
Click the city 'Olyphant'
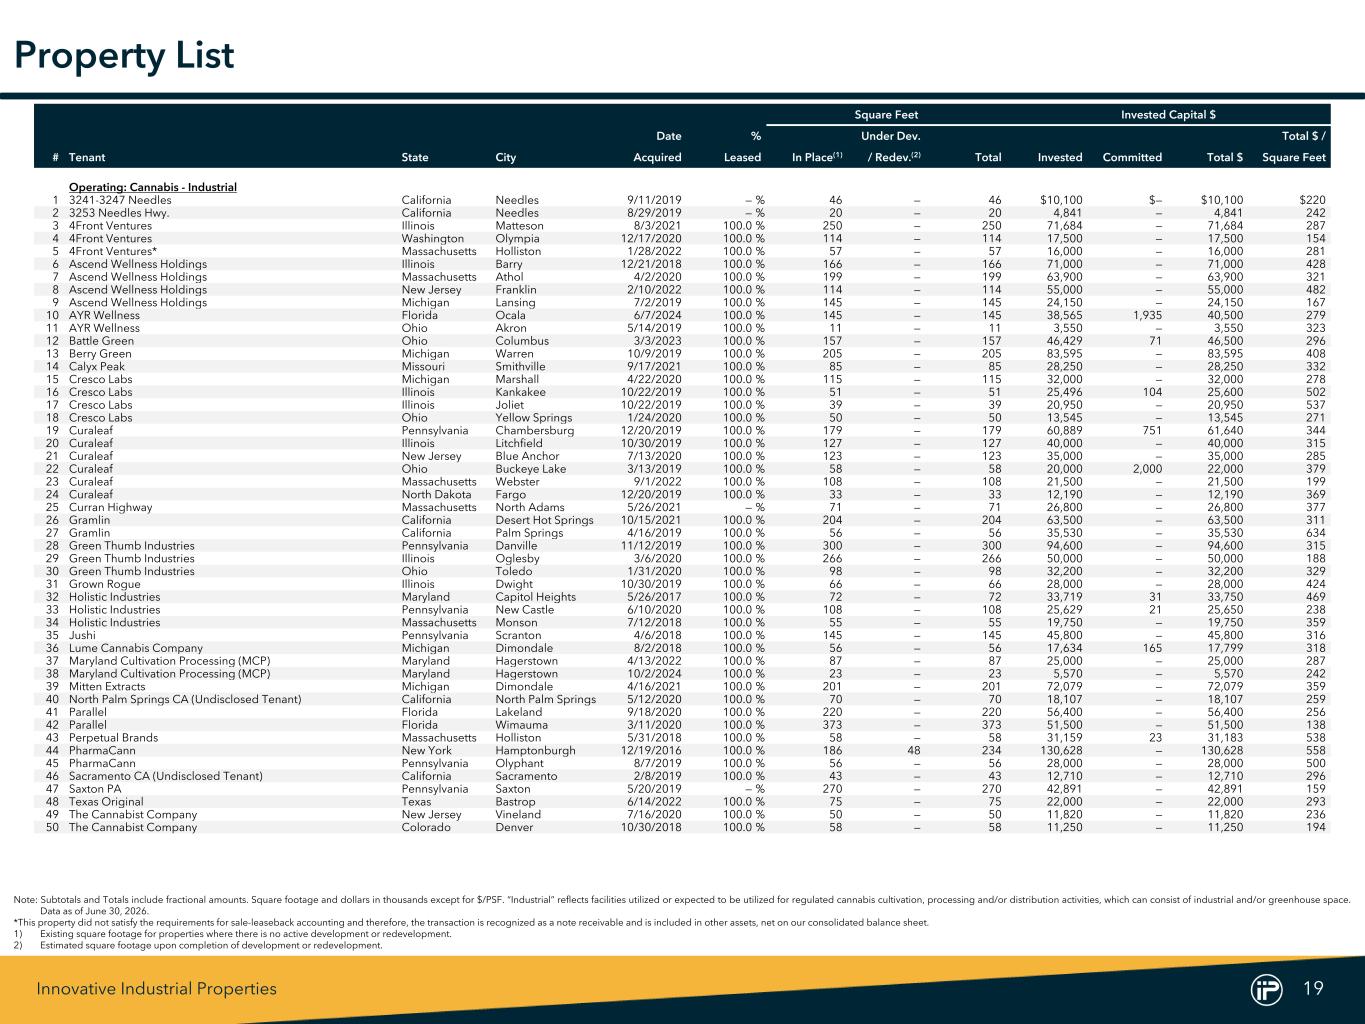click(x=520, y=763)
